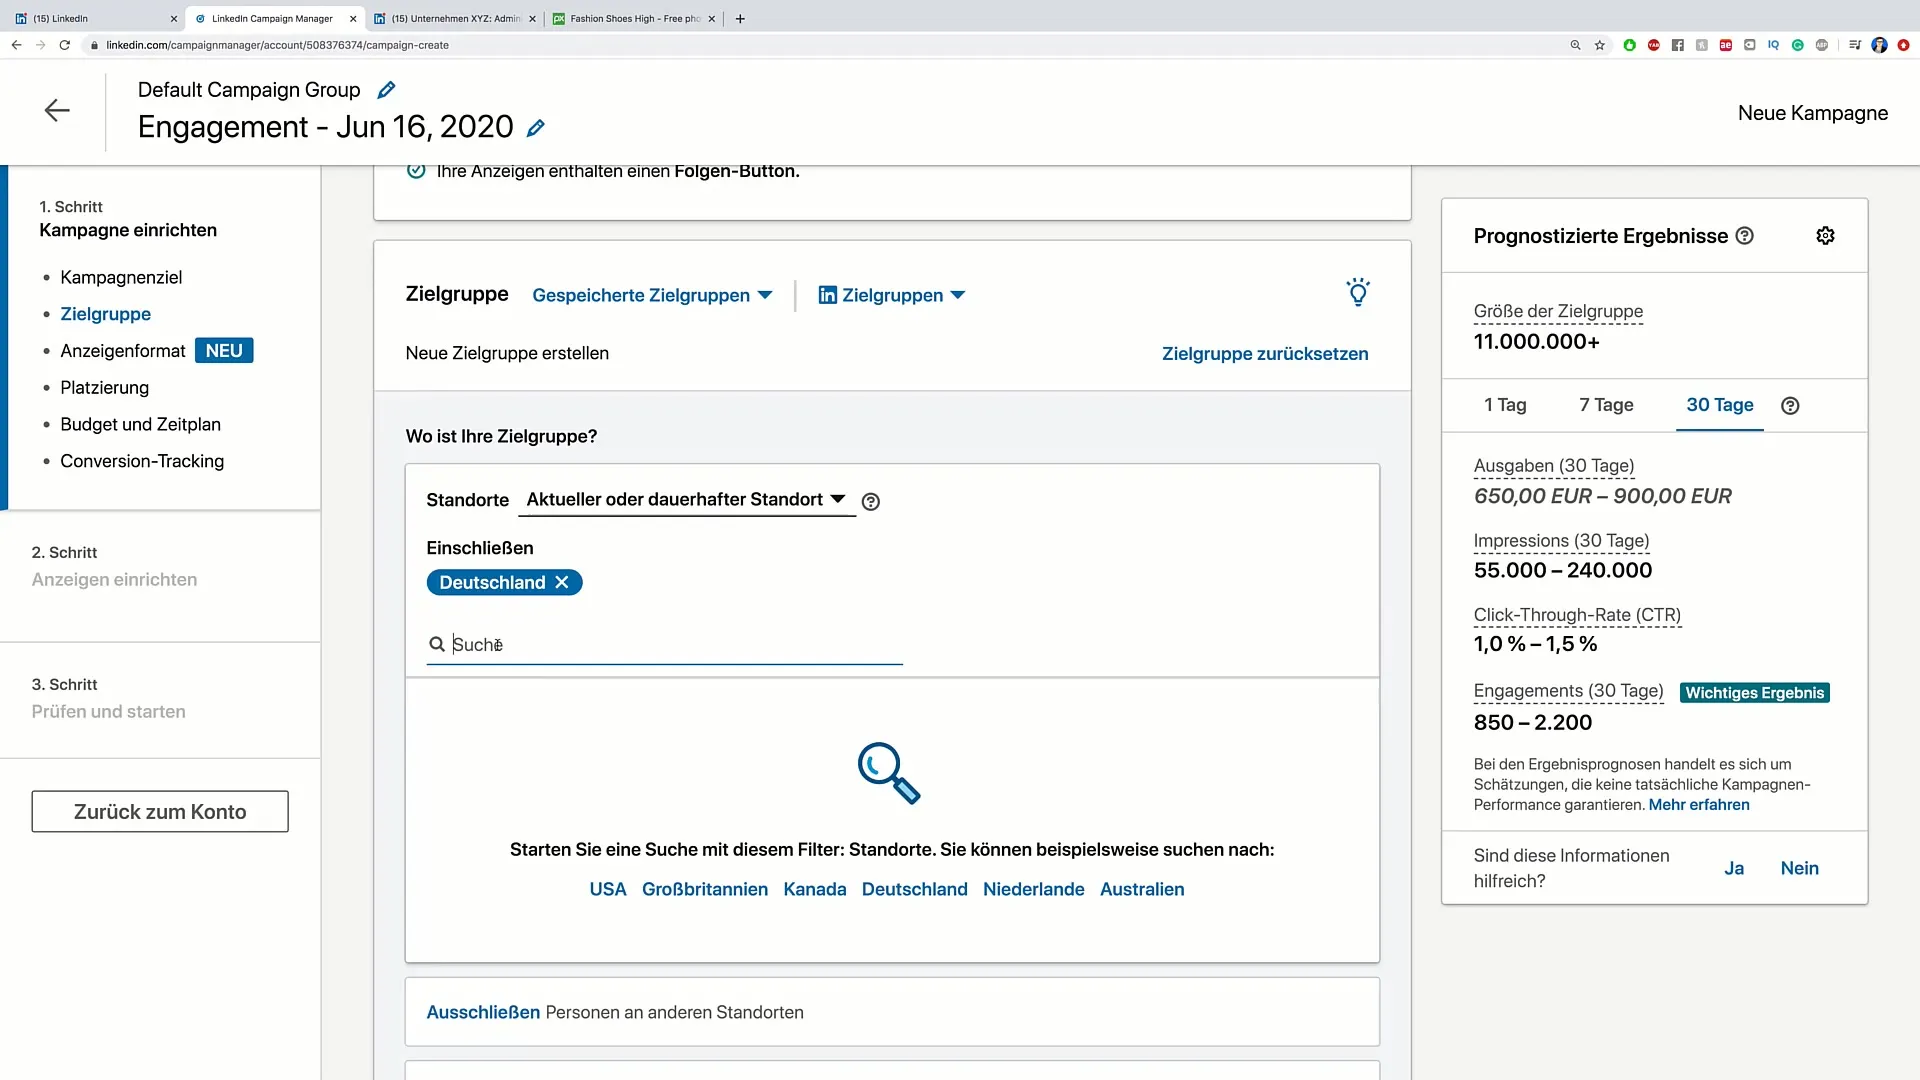Choose Großbritannien location suggestion

pos(705,889)
